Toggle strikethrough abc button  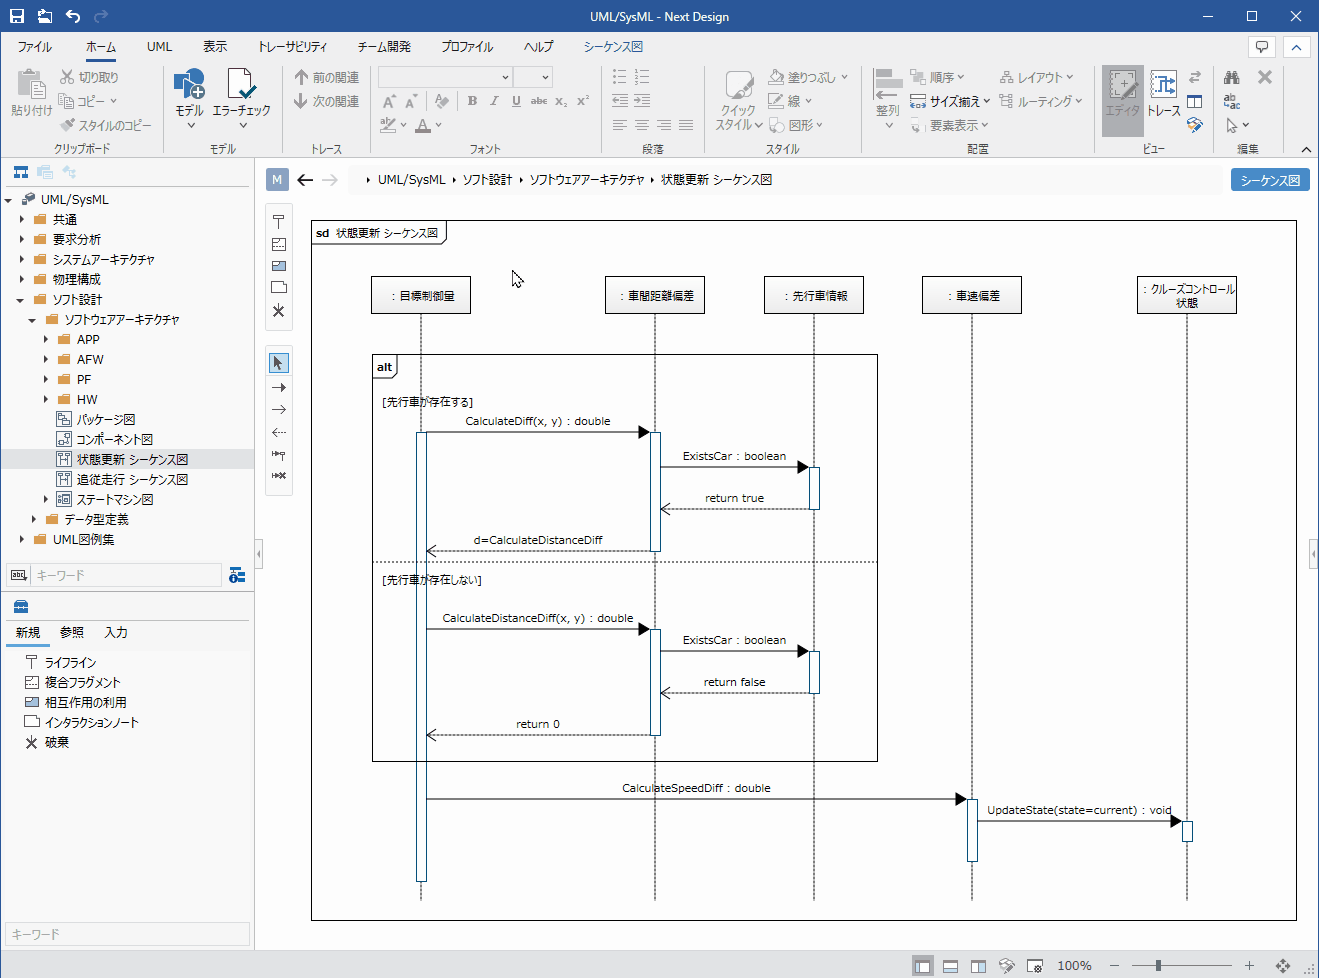pyautogui.click(x=539, y=101)
